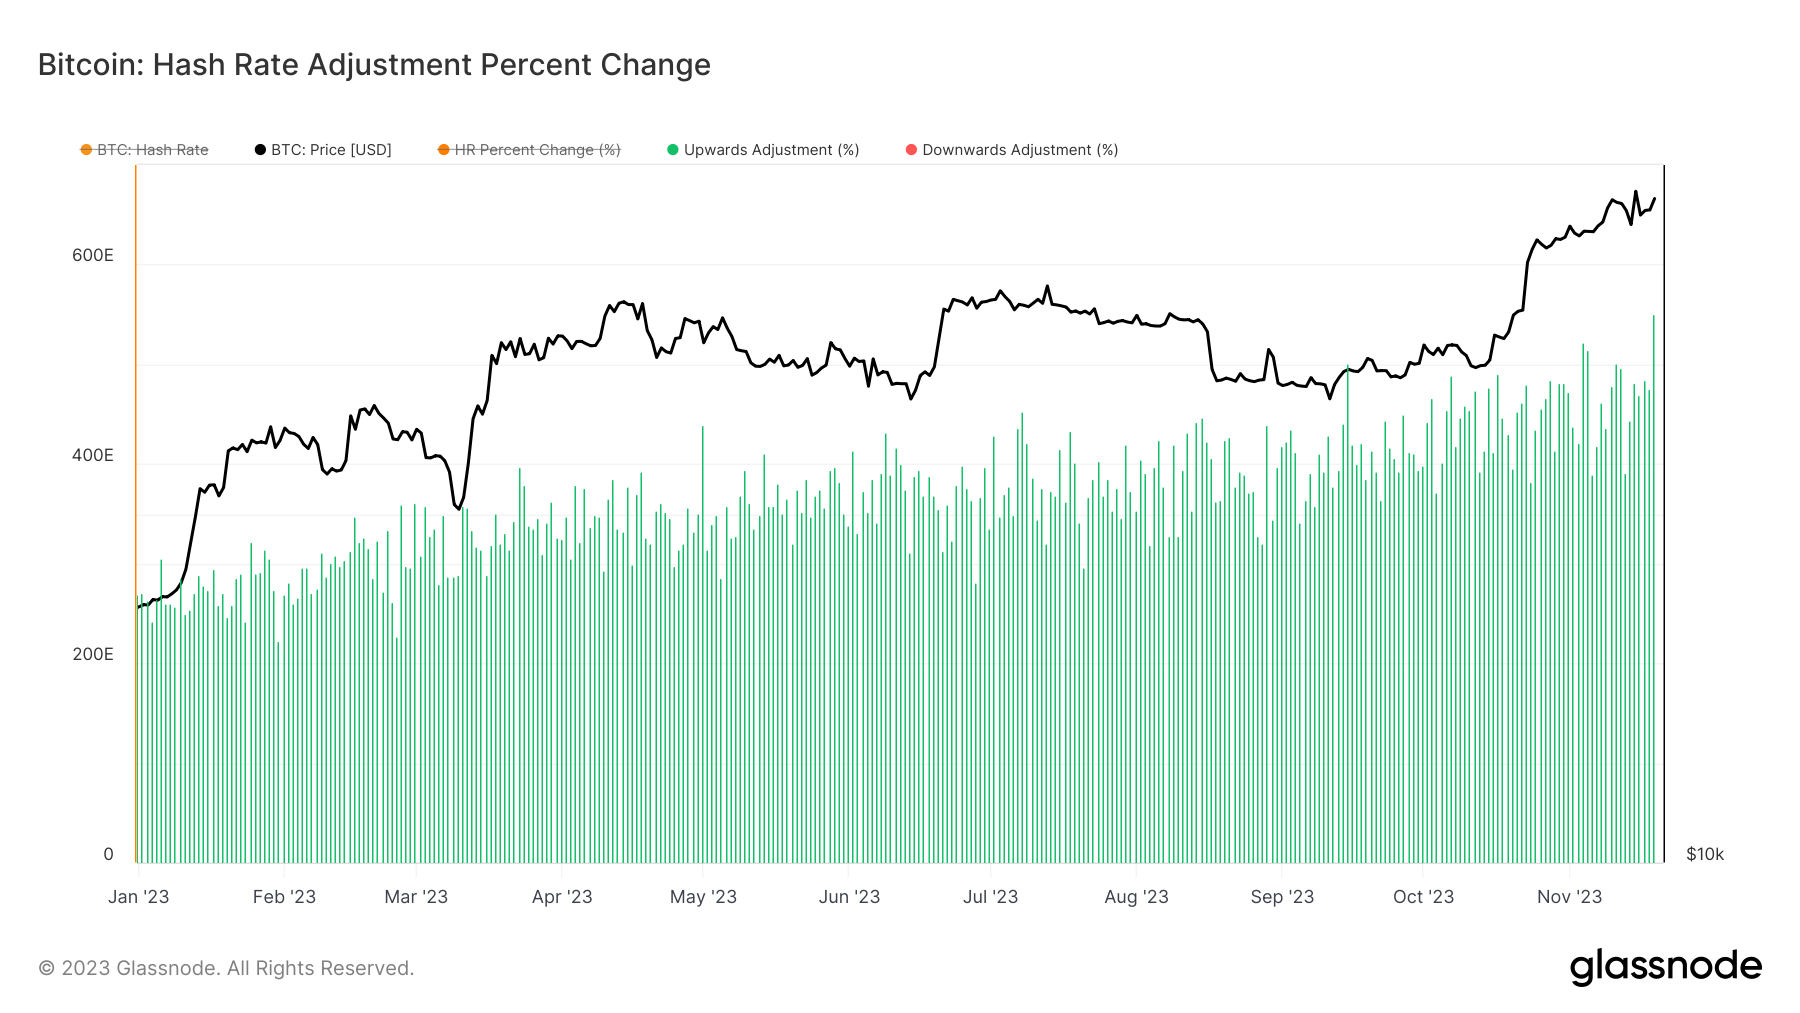Click the May '23 date label

click(703, 897)
